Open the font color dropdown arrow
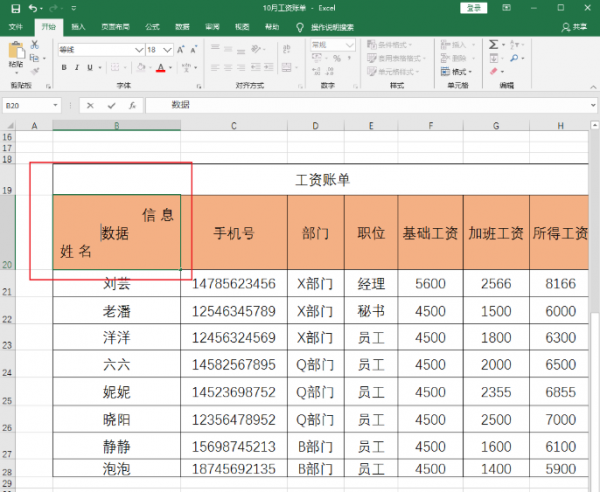Screen dimensions: 600x492 170,68
